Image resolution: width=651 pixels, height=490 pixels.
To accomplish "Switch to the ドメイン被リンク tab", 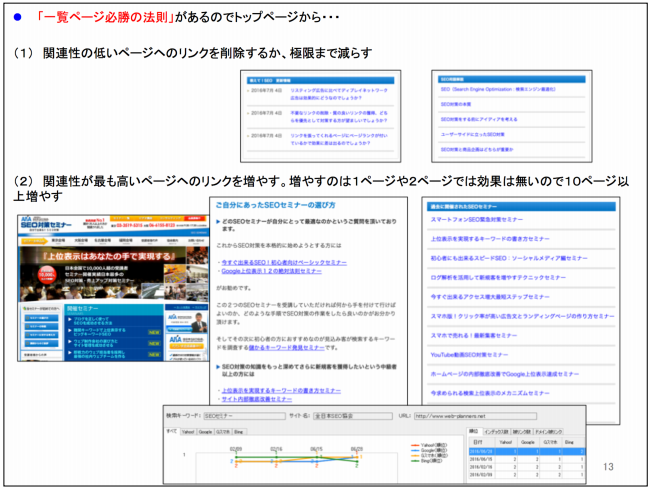I will pyautogui.click(x=548, y=432).
